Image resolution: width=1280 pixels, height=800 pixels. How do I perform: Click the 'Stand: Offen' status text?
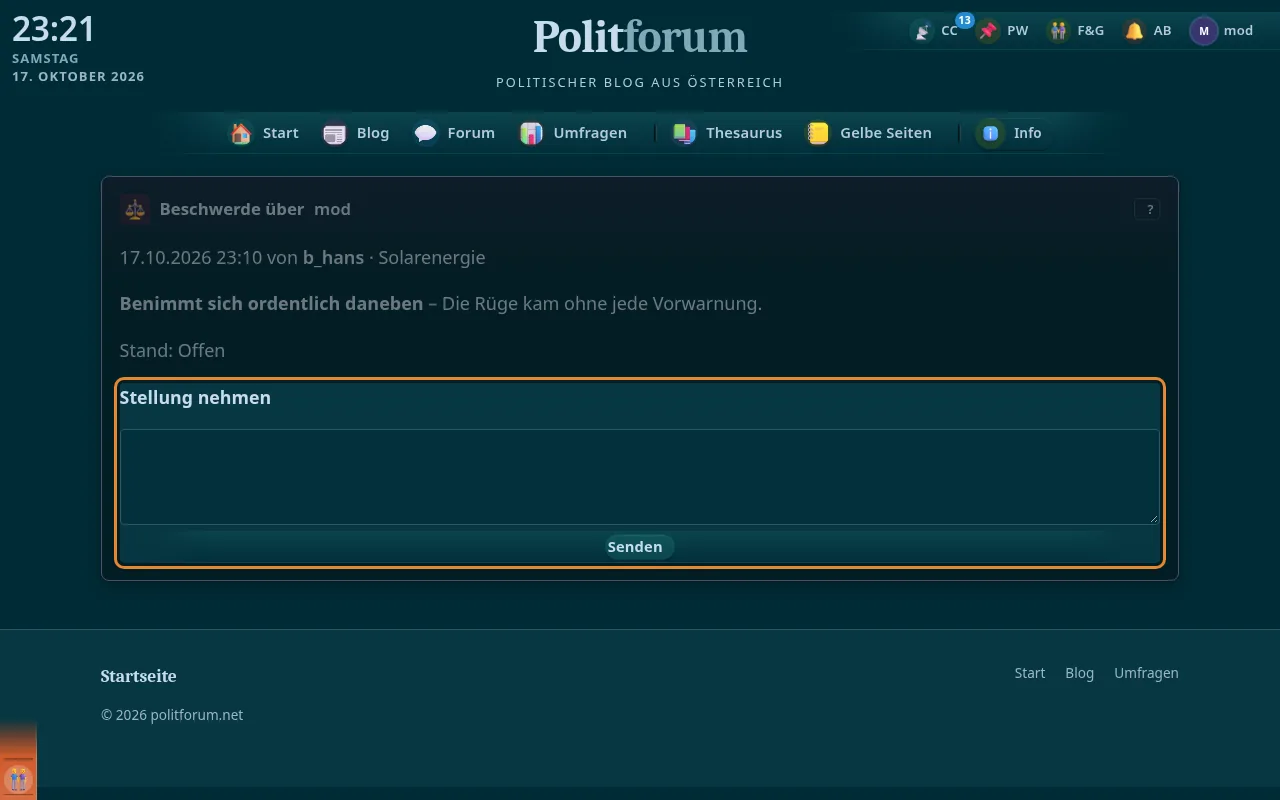172,350
